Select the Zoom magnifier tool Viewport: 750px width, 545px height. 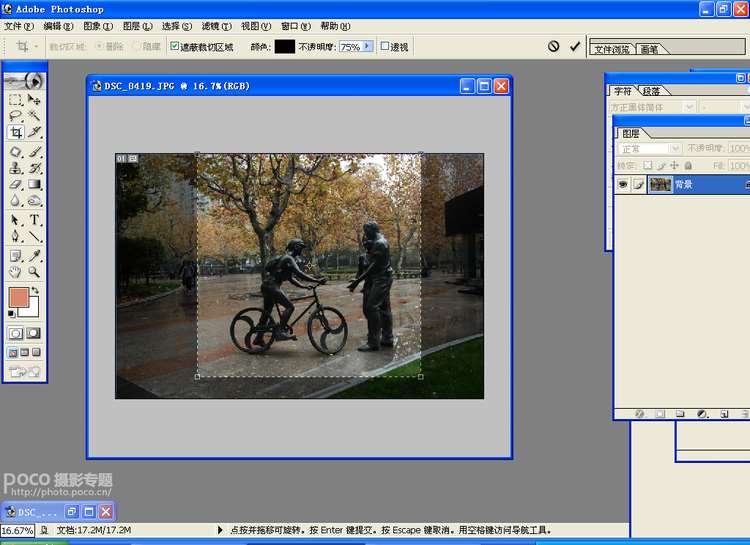point(33,272)
